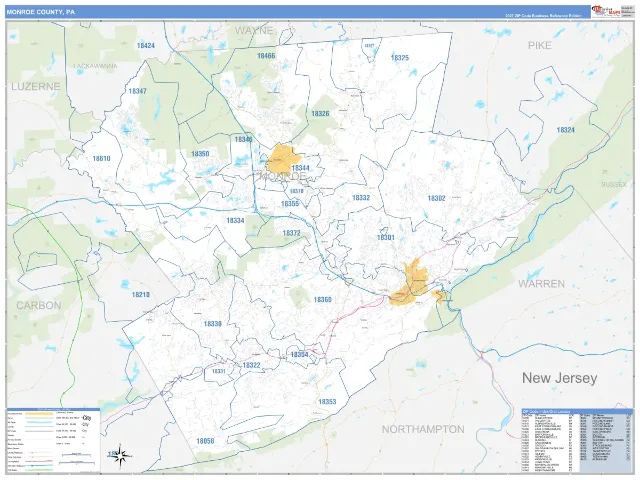Image resolution: width=640 pixels, height=480 pixels.
Task: Click ZIP code label 18346
Action: point(244,140)
